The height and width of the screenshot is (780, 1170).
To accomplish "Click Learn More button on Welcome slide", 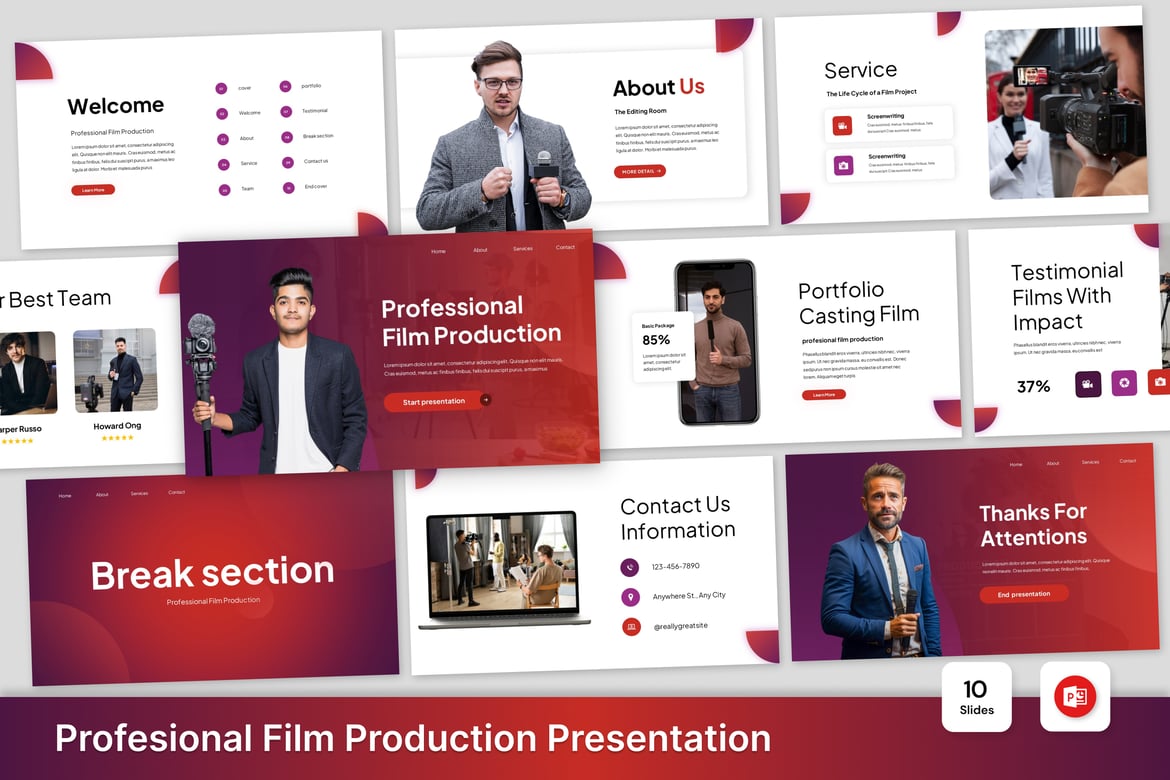I will pyautogui.click(x=93, y=190).
